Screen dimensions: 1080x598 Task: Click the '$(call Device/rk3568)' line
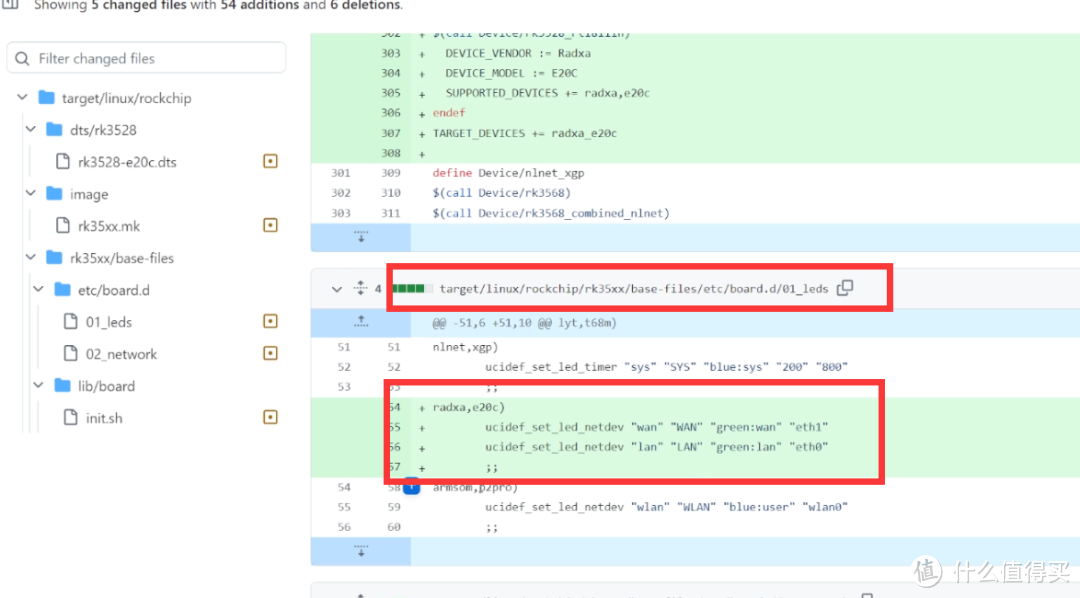pyautogui.click(x=501, y=193)
